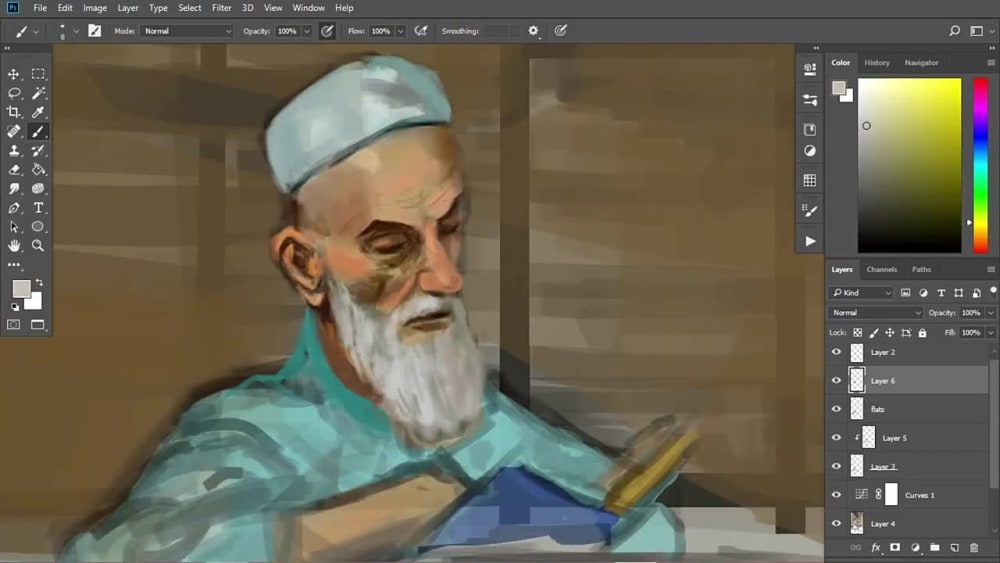Select the Brush tool in toolbox

point(38,131)
